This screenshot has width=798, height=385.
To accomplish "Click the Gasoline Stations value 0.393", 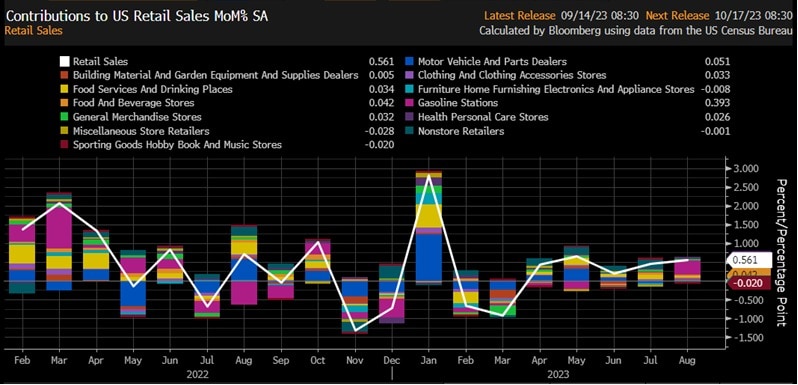I will pyautogui.click(x=718, y=103).
